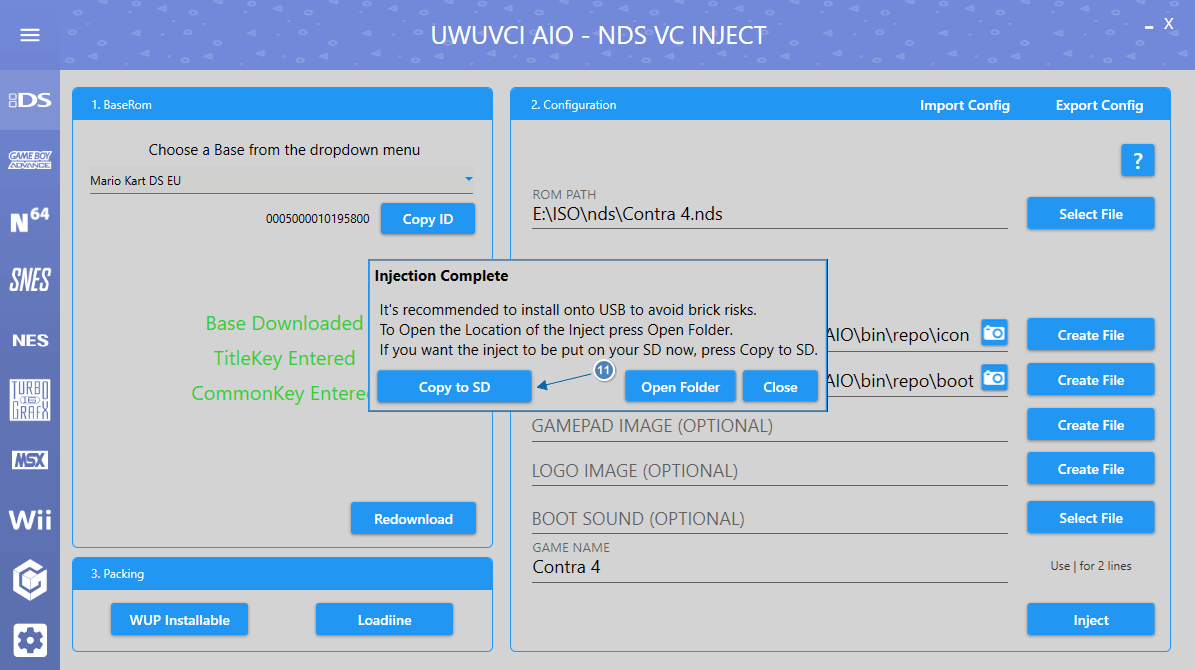Open the GameCube inject icon
Viewport: 1195px width, 670px height.
[x=30, y=580]
